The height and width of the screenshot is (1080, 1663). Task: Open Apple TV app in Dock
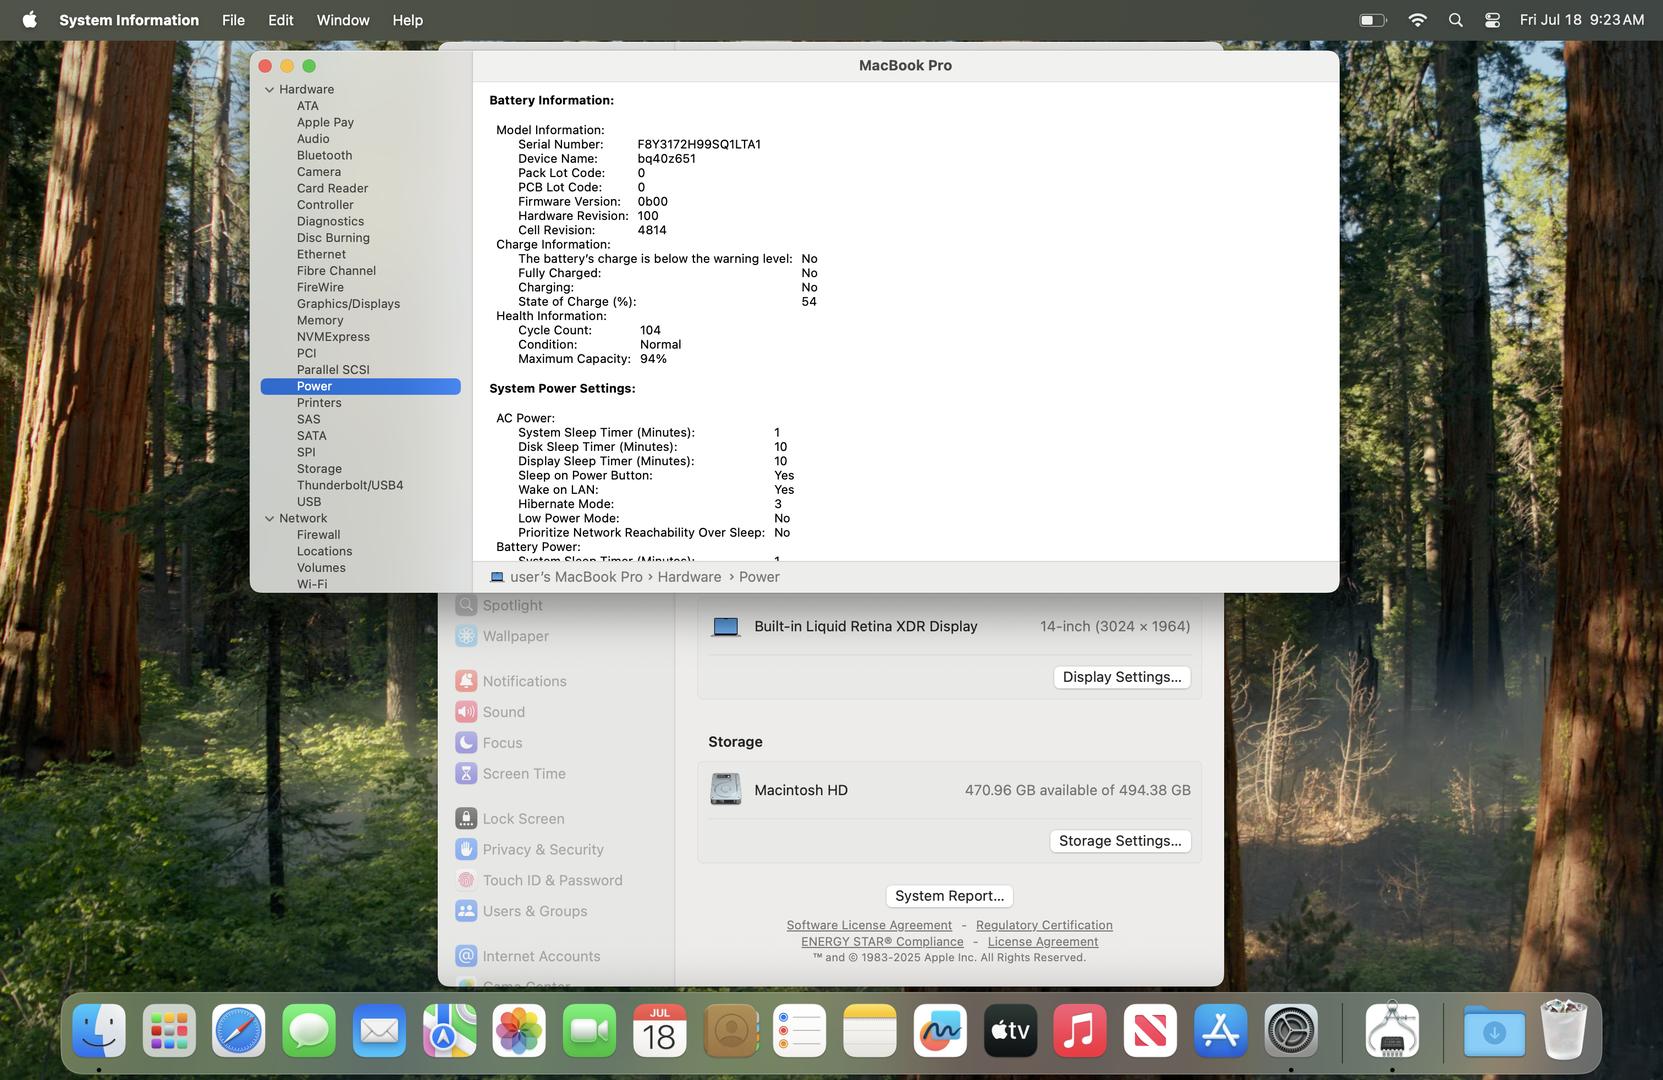1010,1031
